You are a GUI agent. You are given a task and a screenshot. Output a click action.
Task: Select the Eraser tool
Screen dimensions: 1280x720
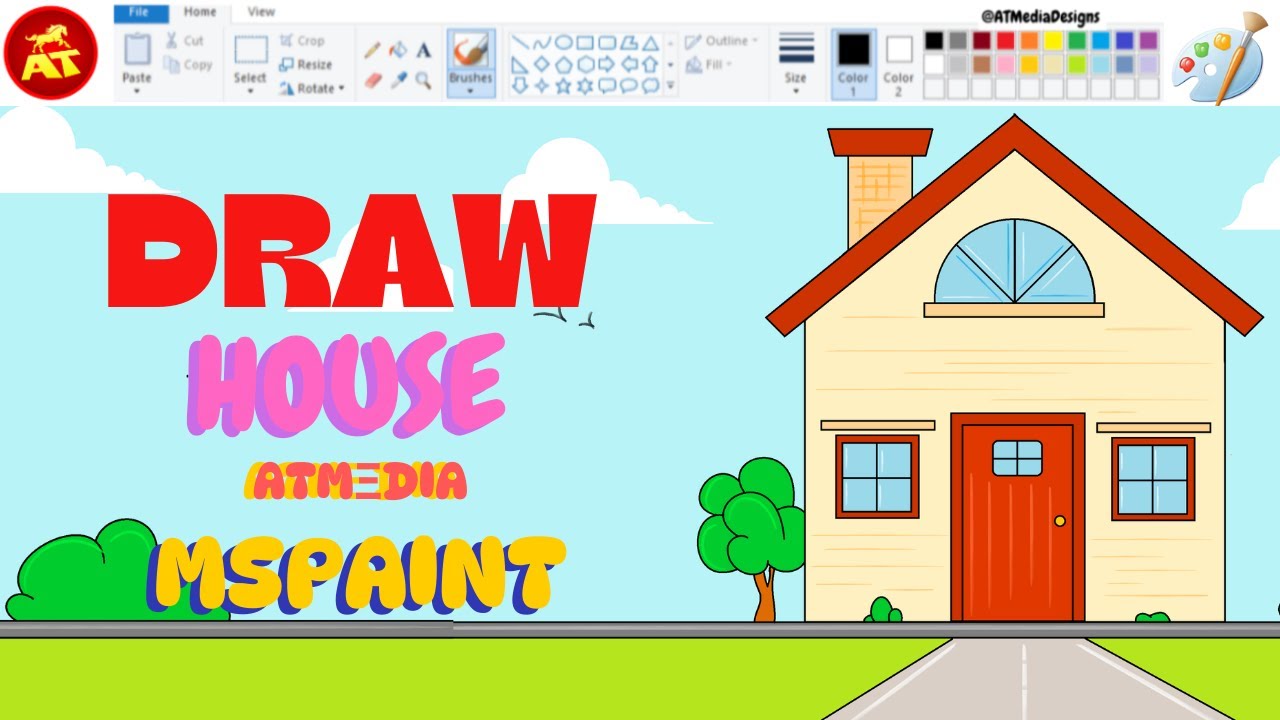[x=372, y=80]
